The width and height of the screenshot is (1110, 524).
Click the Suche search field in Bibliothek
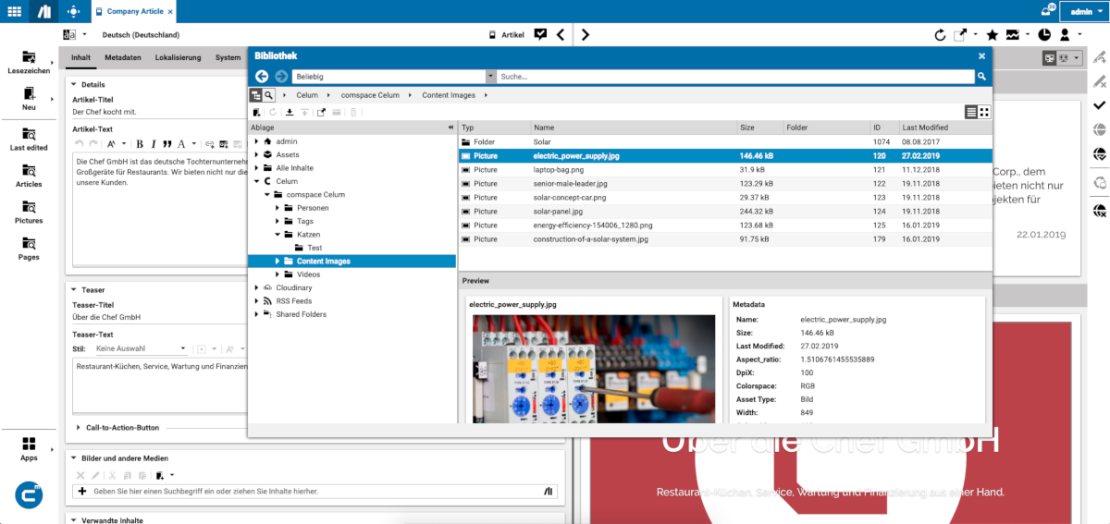click(736, 76)
